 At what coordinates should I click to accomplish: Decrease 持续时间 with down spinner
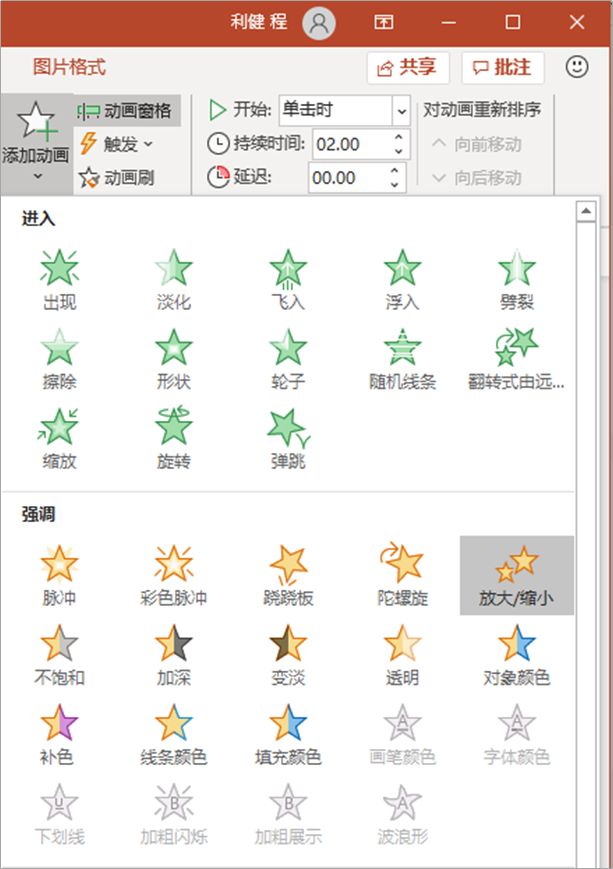pos(399,151)
